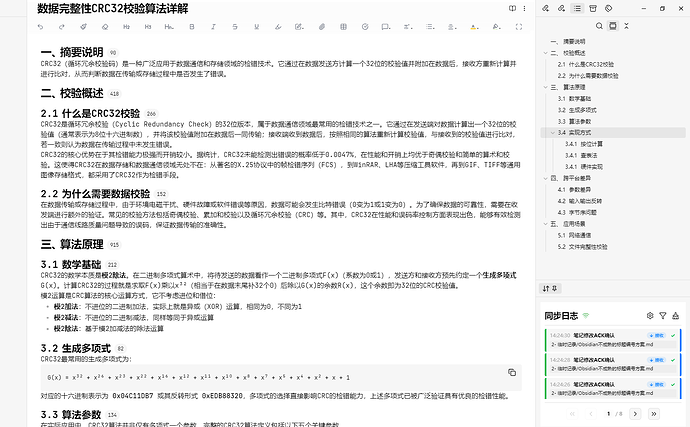Screen dimensions: 690x427
Task: Open the sync log settings gear
Action: (650, 316)
